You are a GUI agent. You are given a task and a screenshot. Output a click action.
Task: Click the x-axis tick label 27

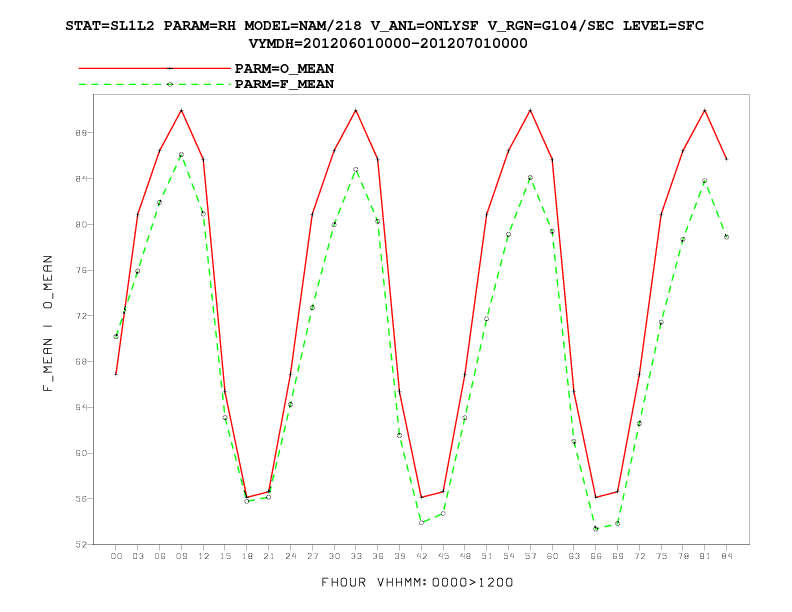click(312, 556)
